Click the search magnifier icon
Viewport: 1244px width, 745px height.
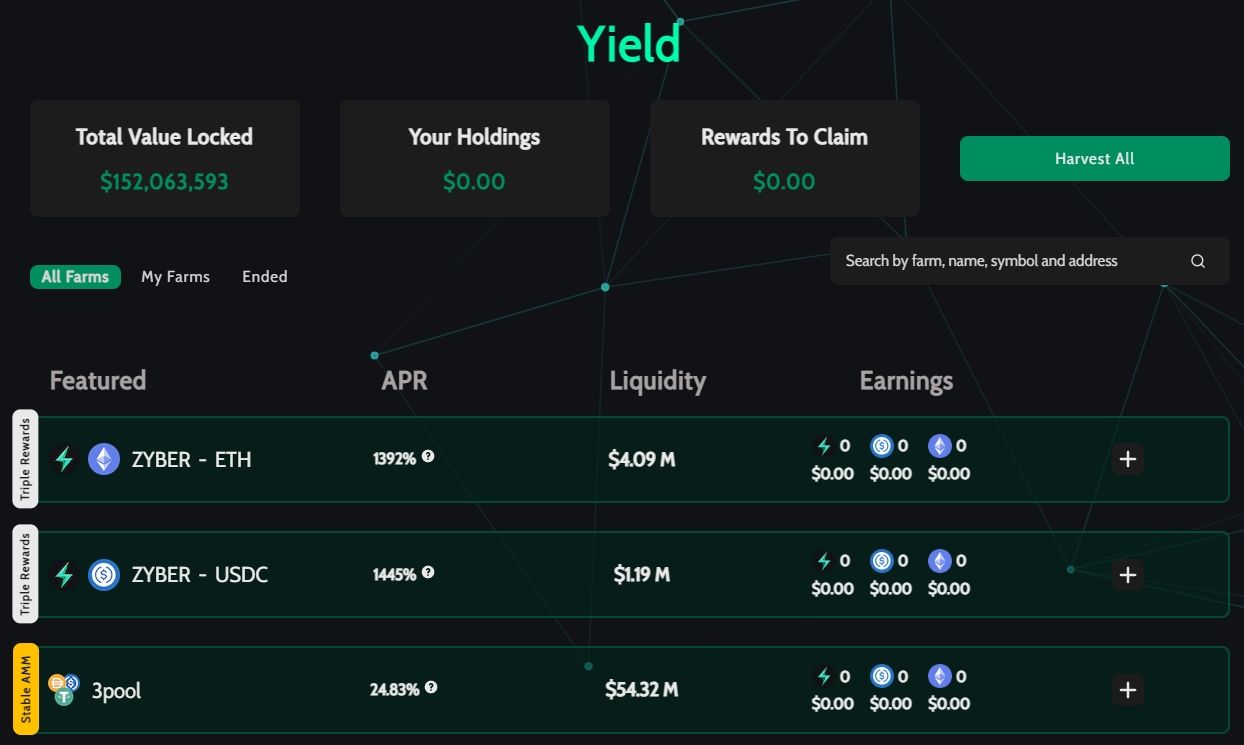click(1197, 261)
